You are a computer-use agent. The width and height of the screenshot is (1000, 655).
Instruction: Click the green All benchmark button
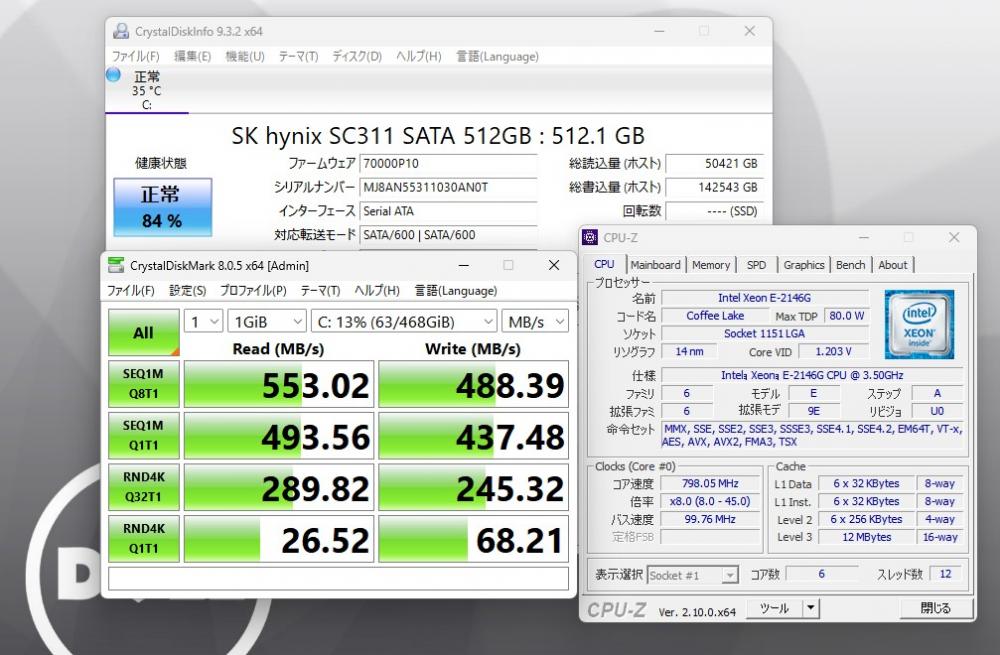click(x=143, y=332)
